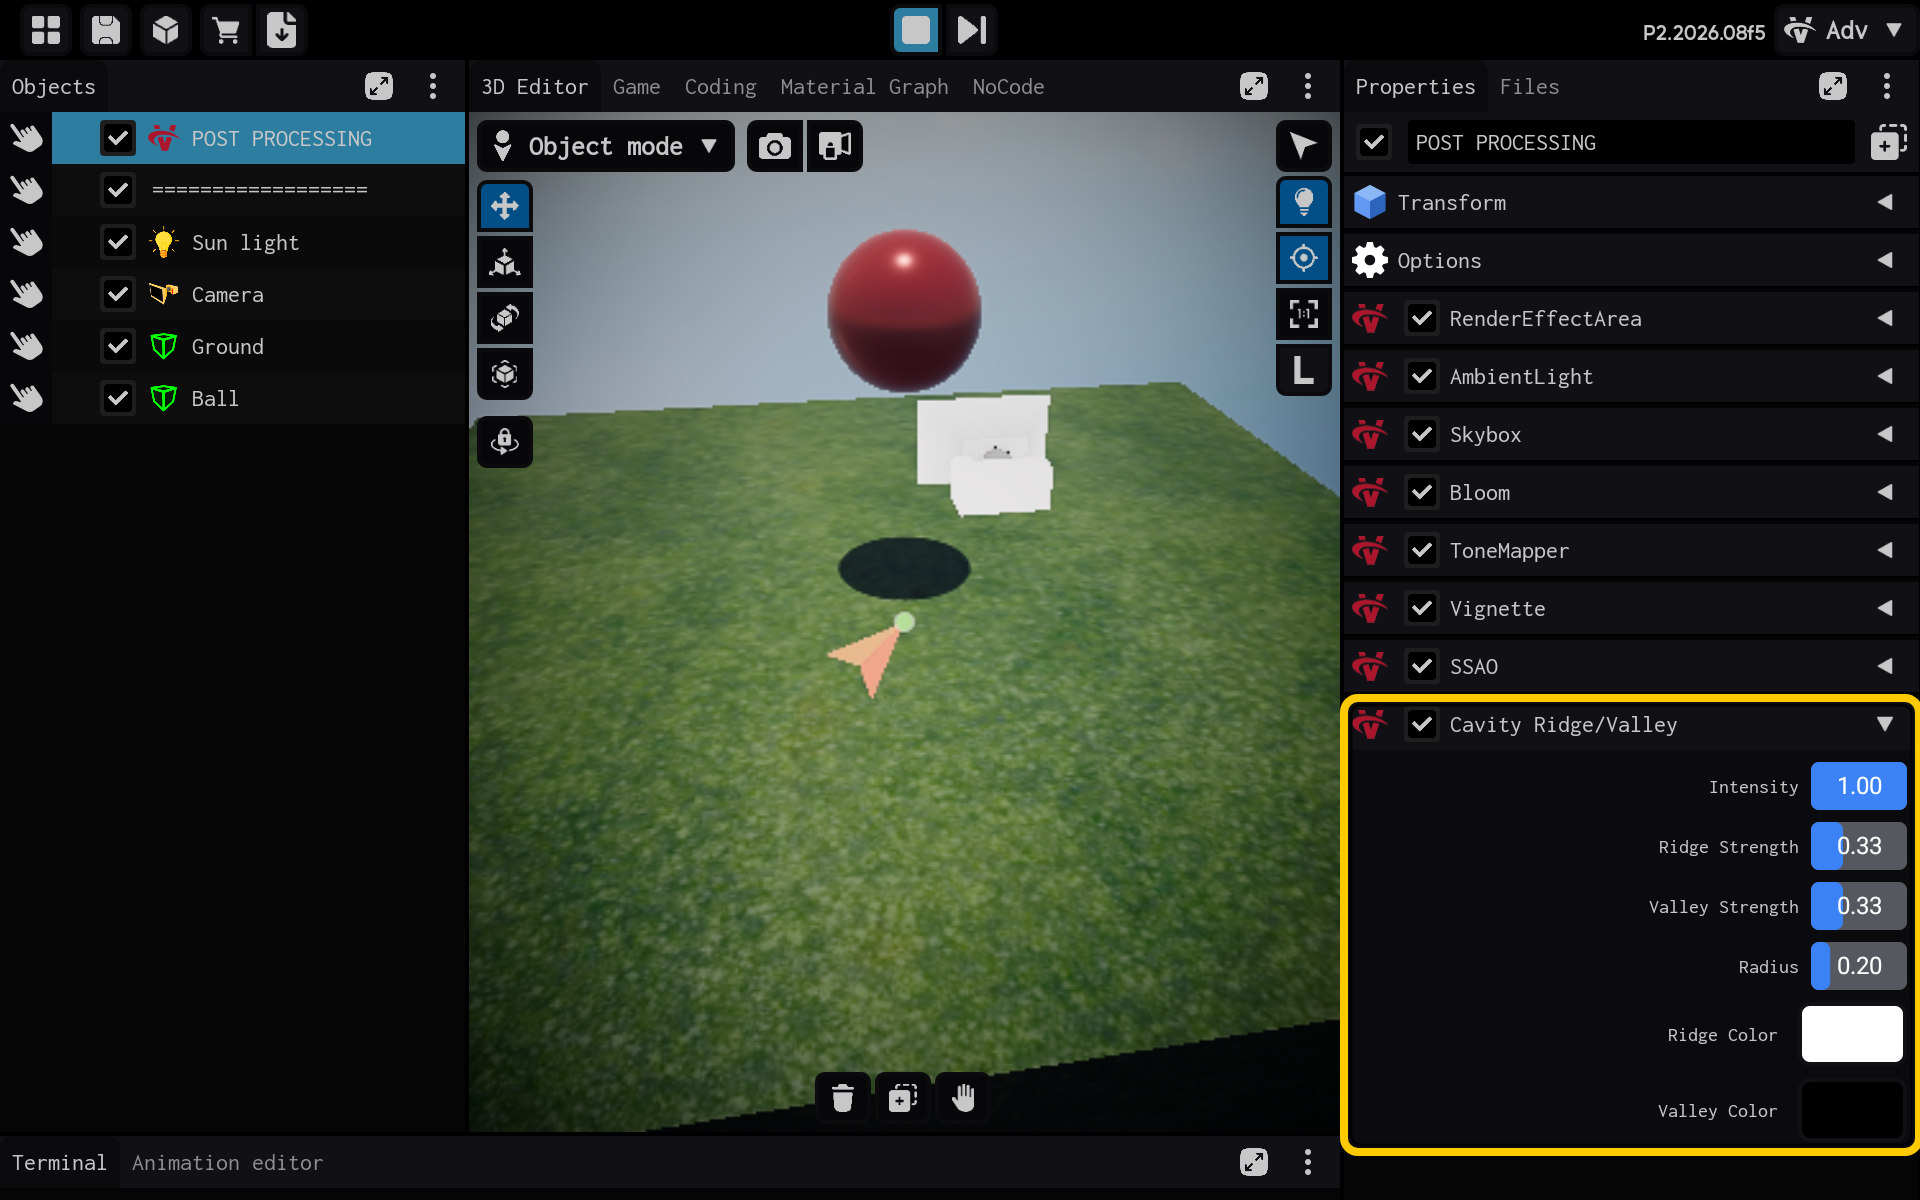Click the split-view icon beside the camera
Image resolution: width=1920 pixels, height=1200 pixels.
(835, 147)
